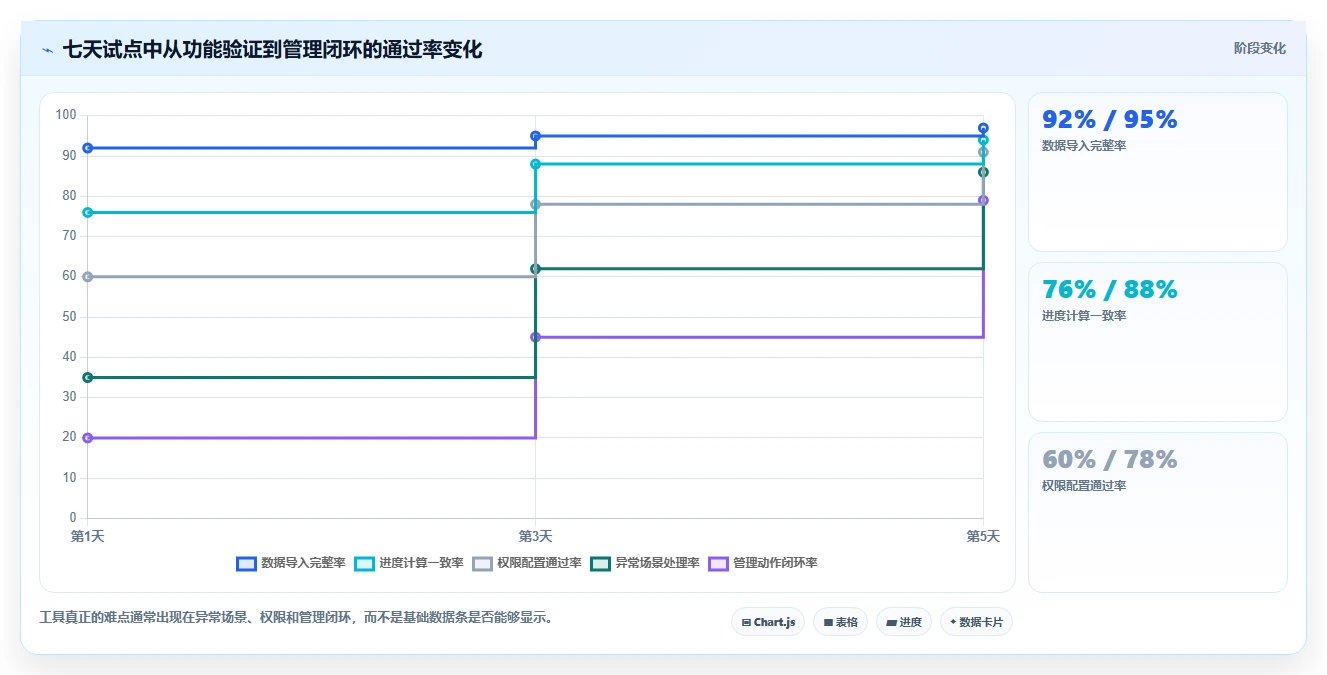This screenshot has height=675, width=1327.
Task: Click the 第1天 data point at value 76
Action: pyautogui.click(x=88, y=212)
